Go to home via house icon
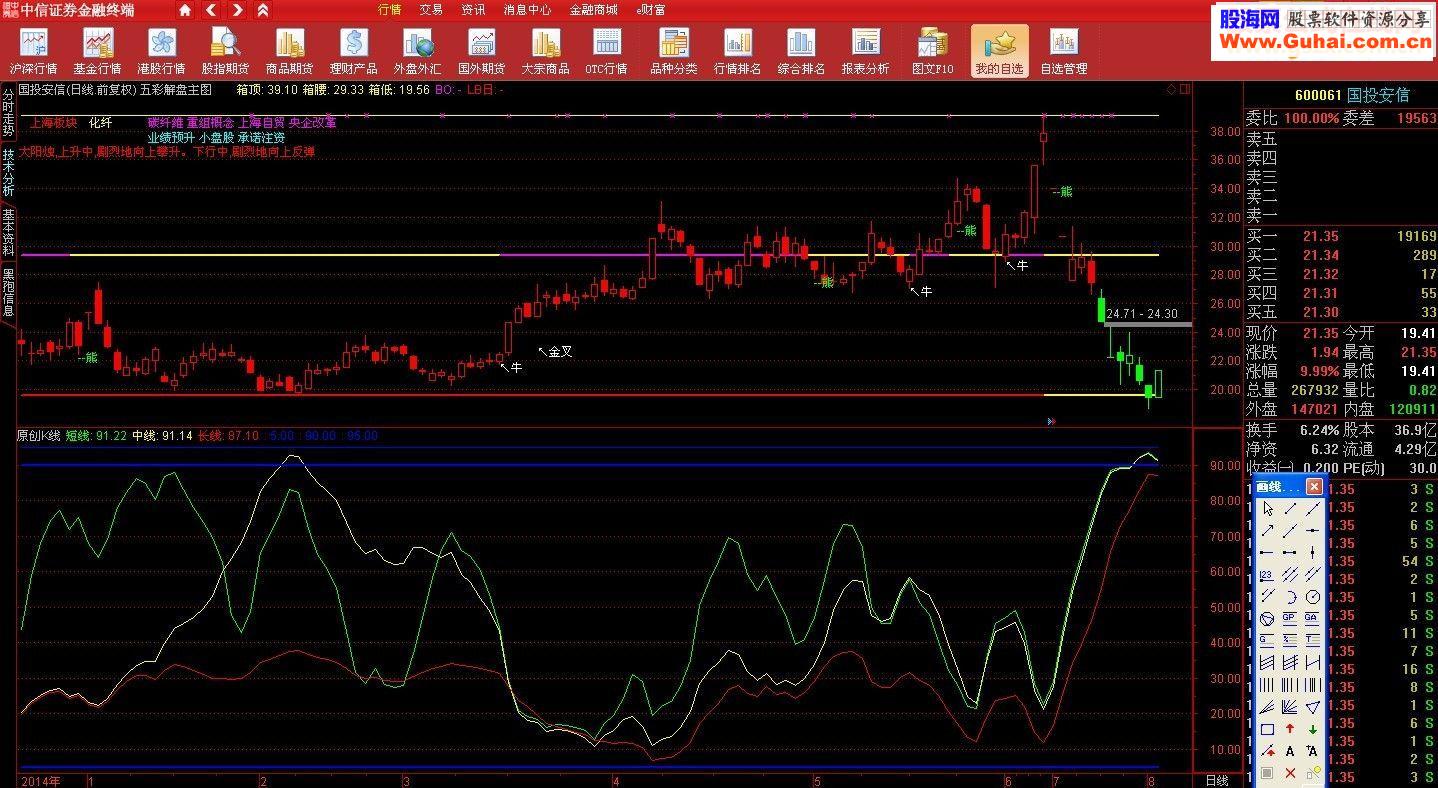 (x=185, y=10)
